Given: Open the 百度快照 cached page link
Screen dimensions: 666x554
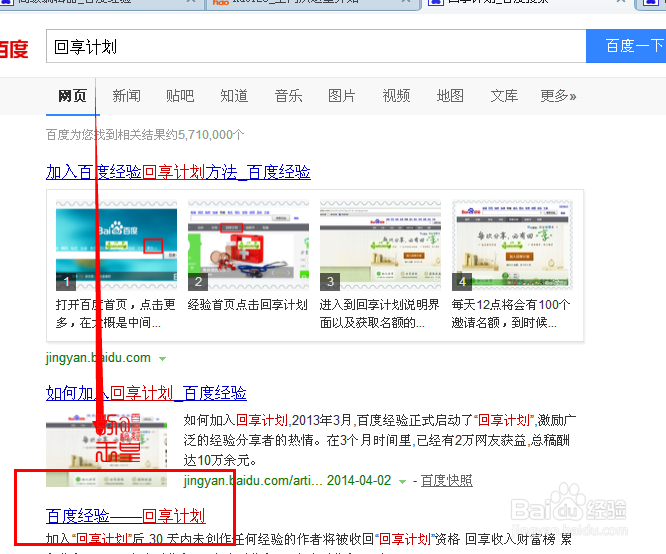Looking at the screenshot, I should pos(446,481).
